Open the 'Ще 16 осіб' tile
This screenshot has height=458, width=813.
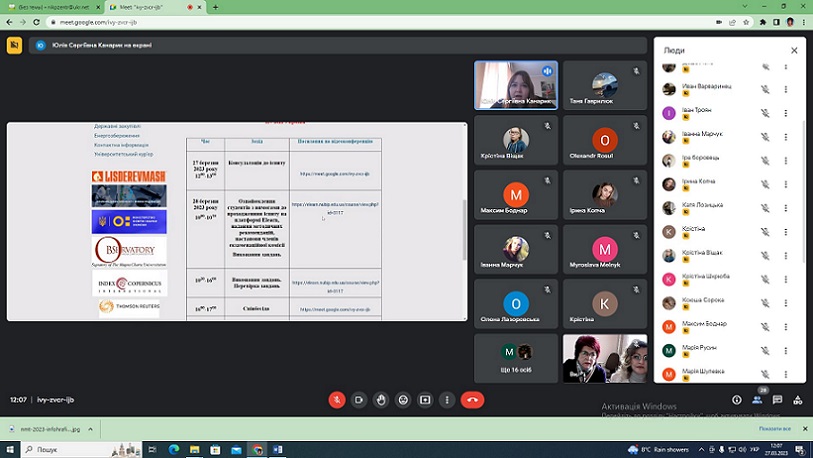pos(516,358)
